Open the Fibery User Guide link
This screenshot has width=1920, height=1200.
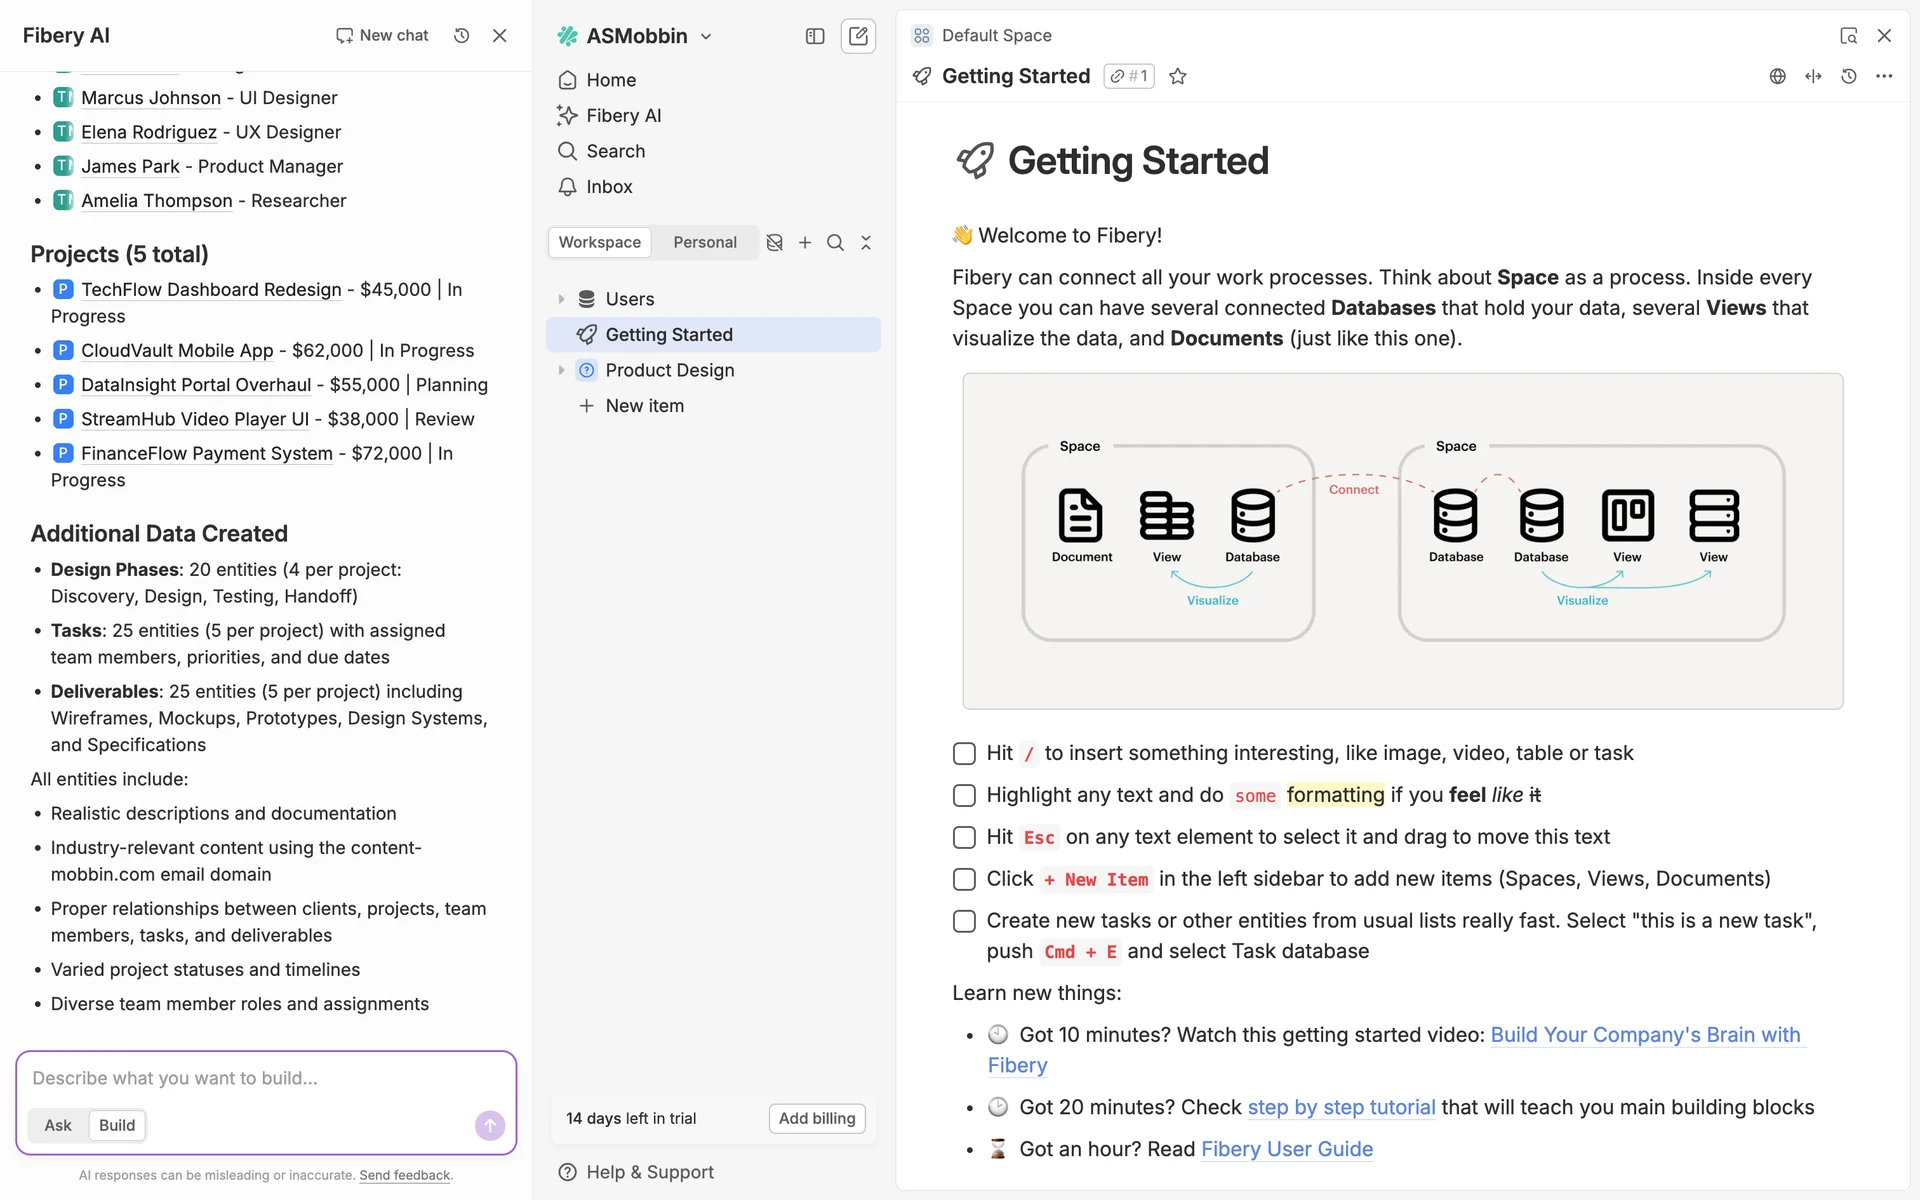(x=1286, y=1150)
